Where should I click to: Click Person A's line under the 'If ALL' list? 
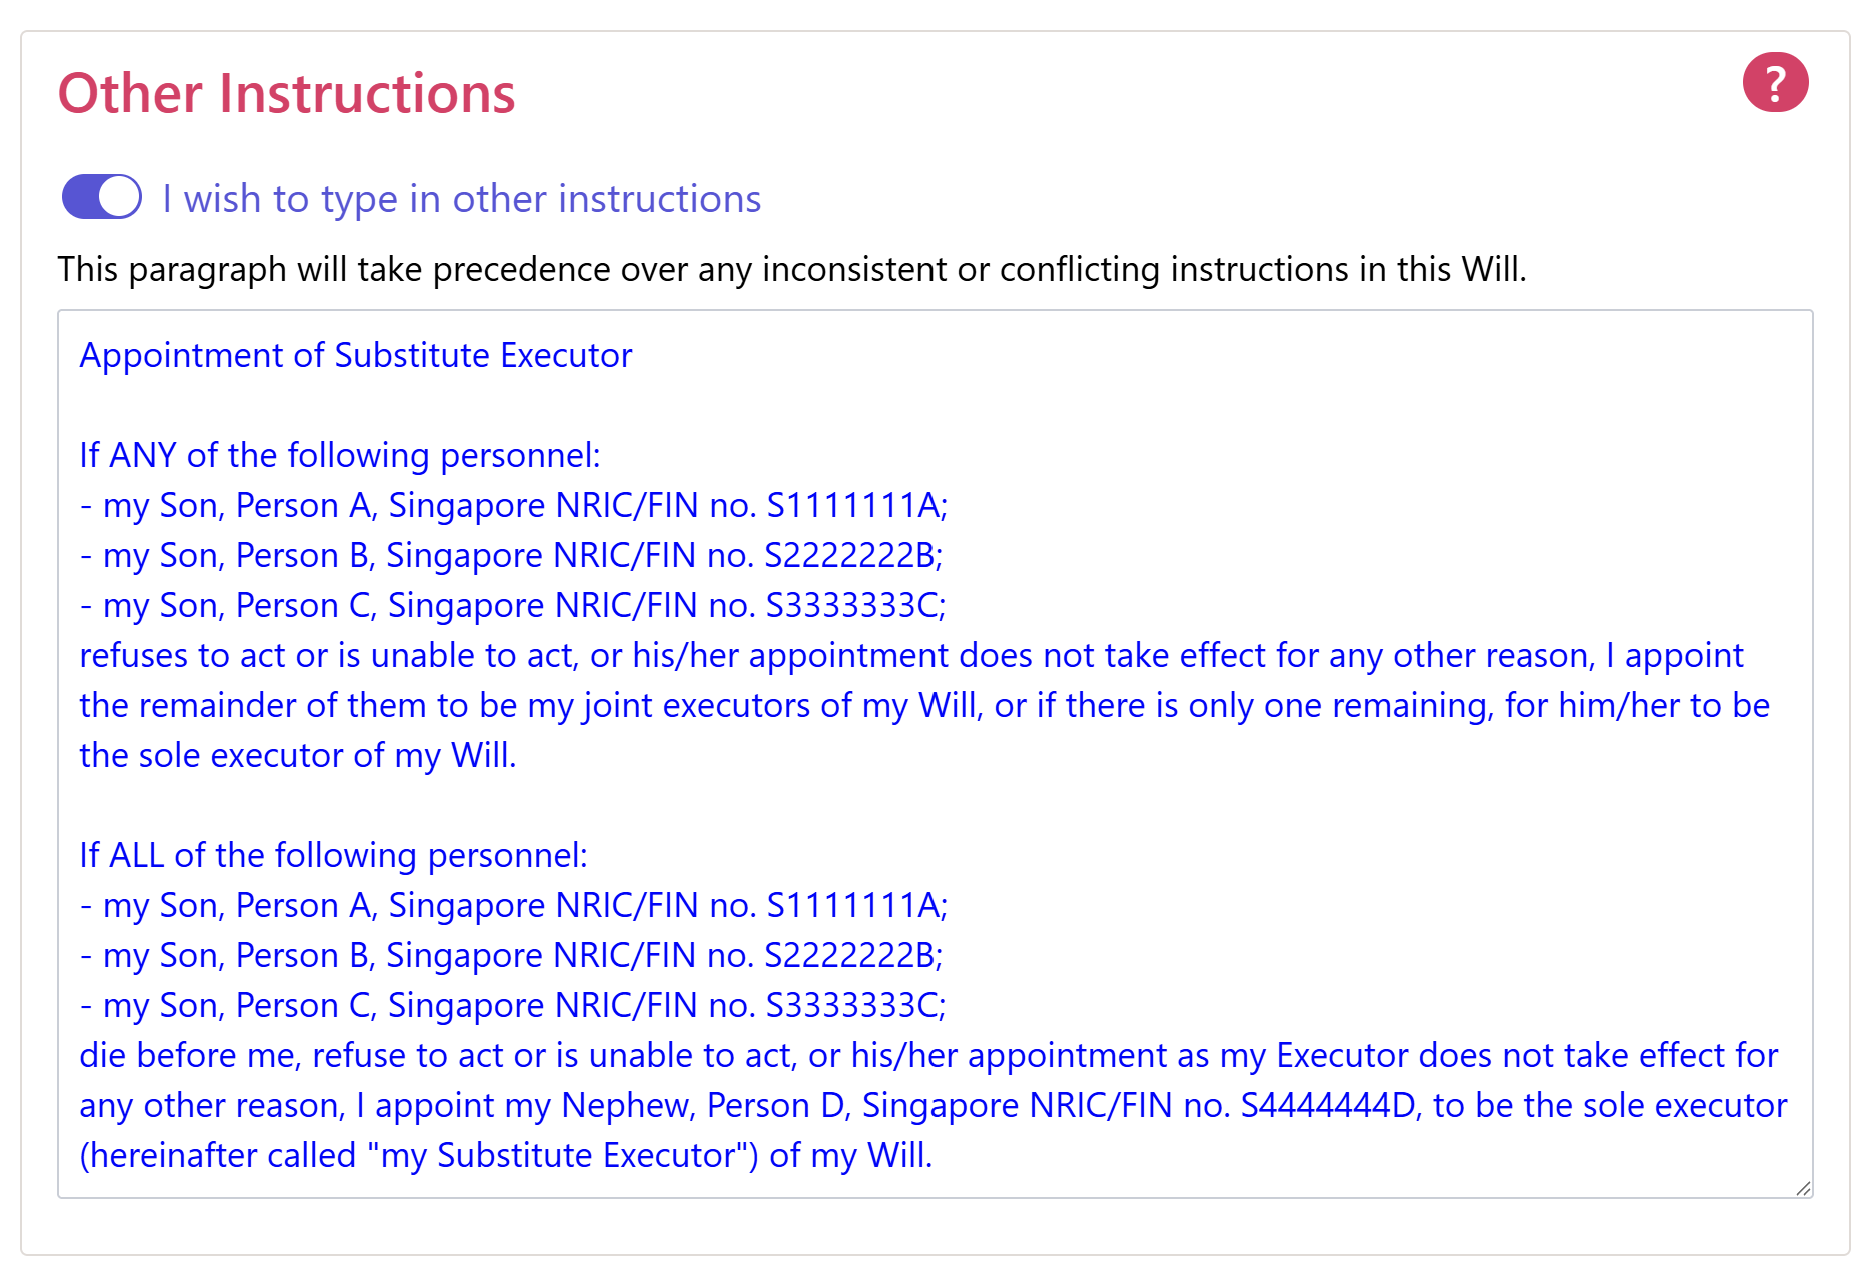coord(514,905)
